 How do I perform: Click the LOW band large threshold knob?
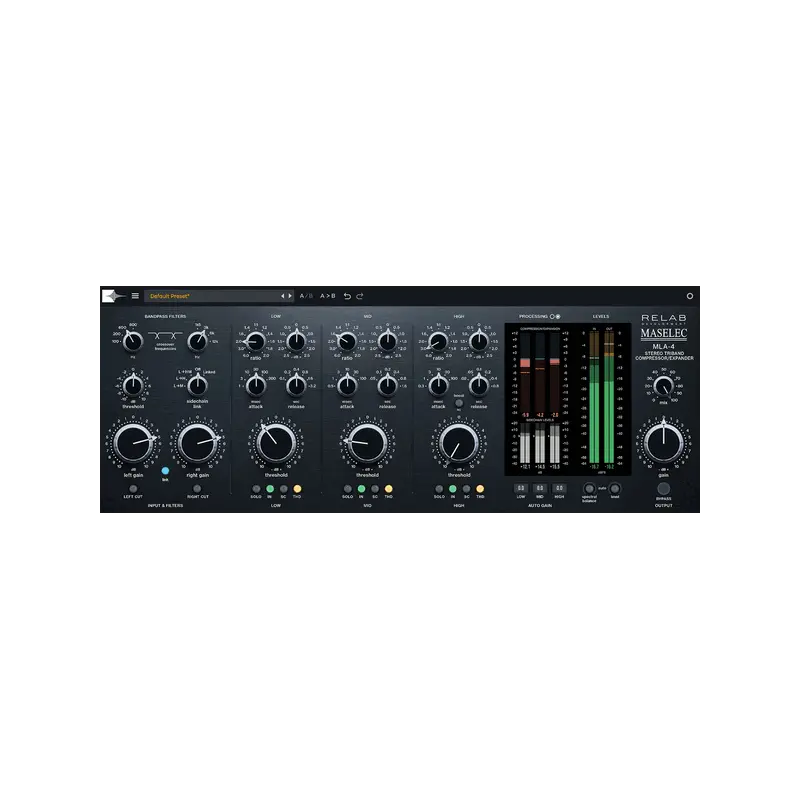click(276, 443)
